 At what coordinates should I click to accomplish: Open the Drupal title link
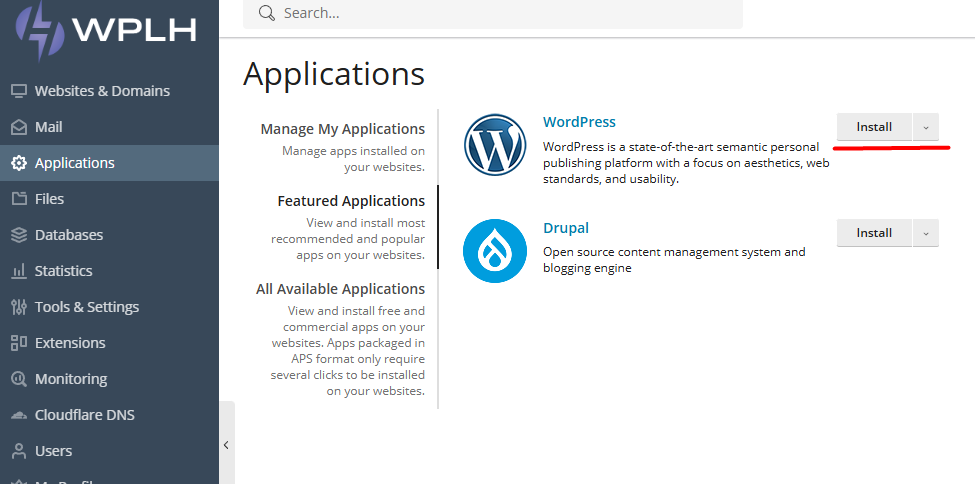click(566, 228)
